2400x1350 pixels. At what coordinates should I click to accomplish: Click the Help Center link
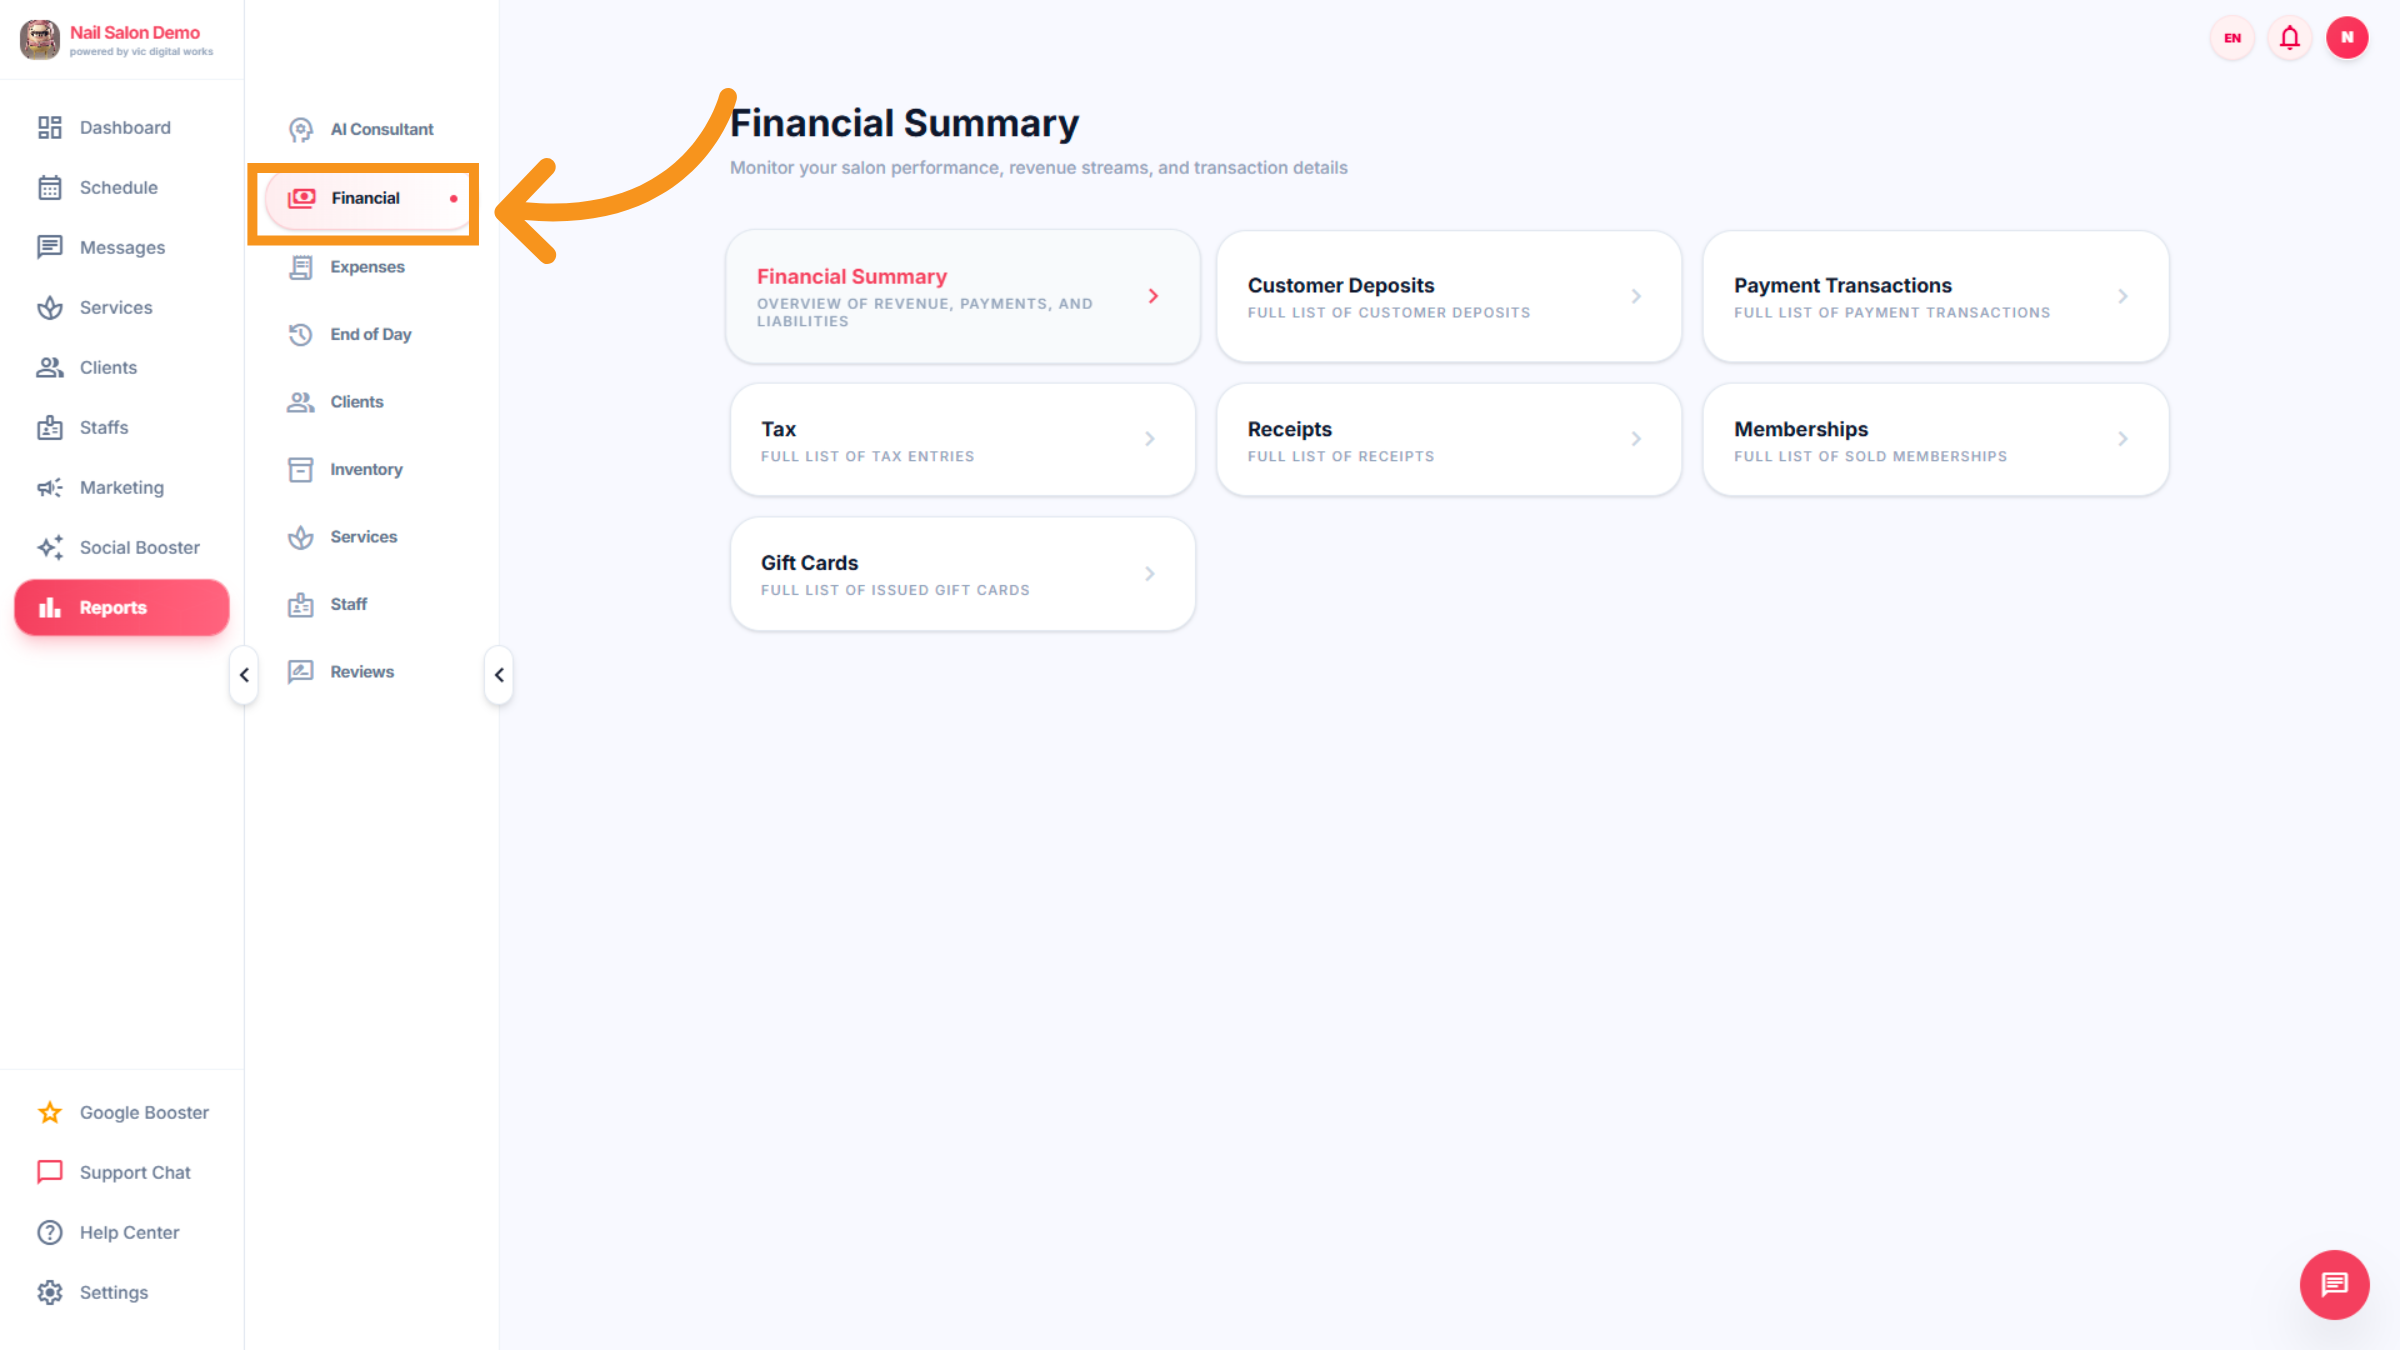click(x=129, y=1232)
